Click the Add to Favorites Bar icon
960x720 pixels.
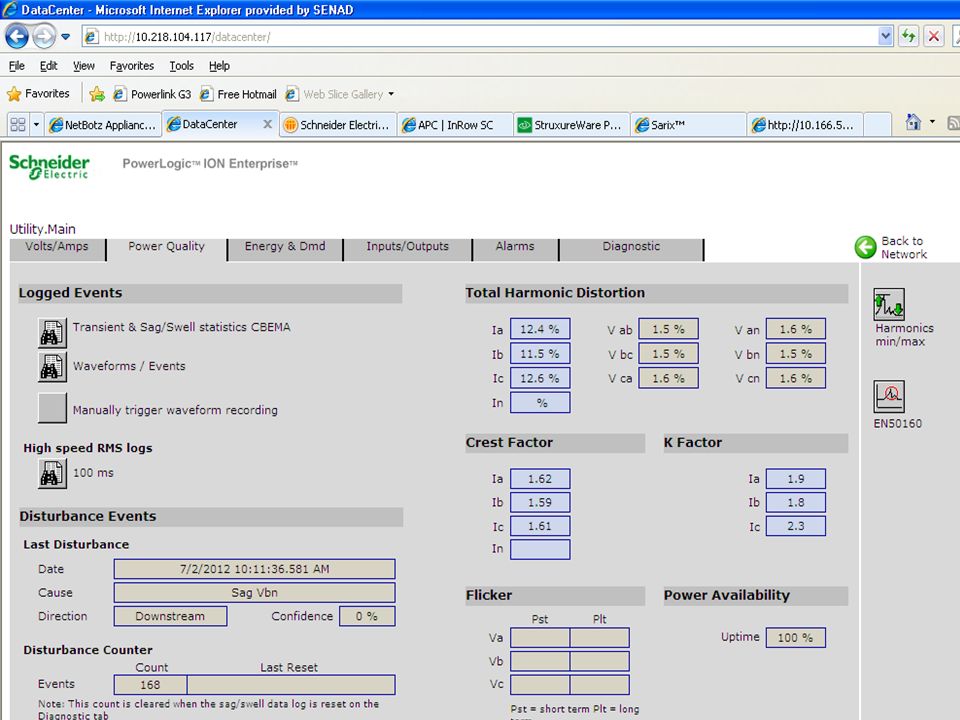[97, 94]
